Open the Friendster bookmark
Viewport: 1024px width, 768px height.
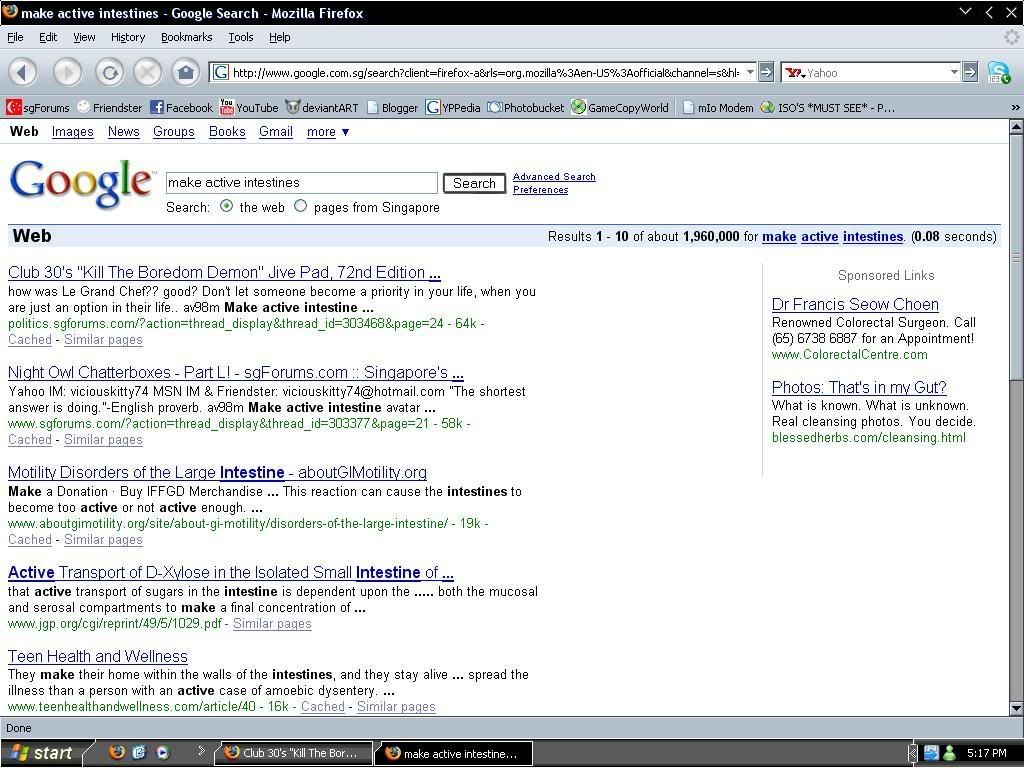tap(109, 108)
